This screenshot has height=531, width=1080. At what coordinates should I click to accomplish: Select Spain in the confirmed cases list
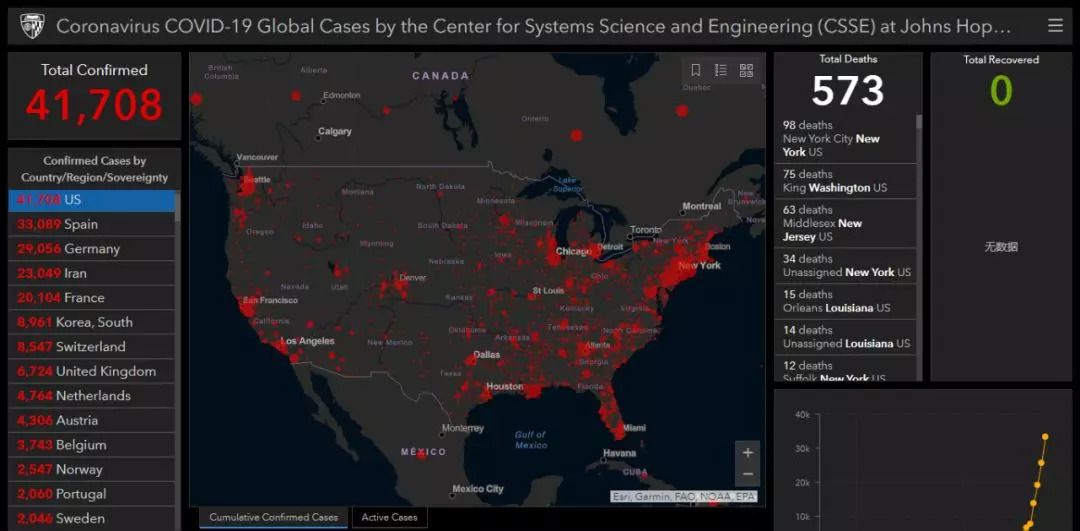[x=92, y=225]
